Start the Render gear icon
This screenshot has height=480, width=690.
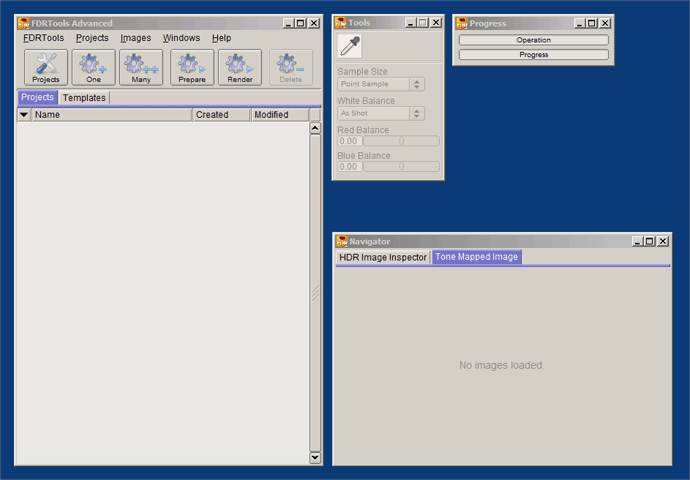240,67
